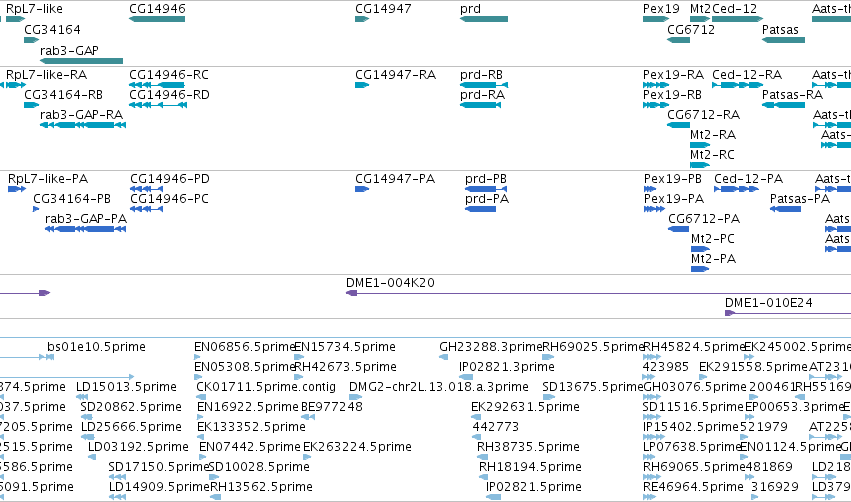Select protein CG14946-PD glyph
851x502 pixels.
tap(147, 189)
